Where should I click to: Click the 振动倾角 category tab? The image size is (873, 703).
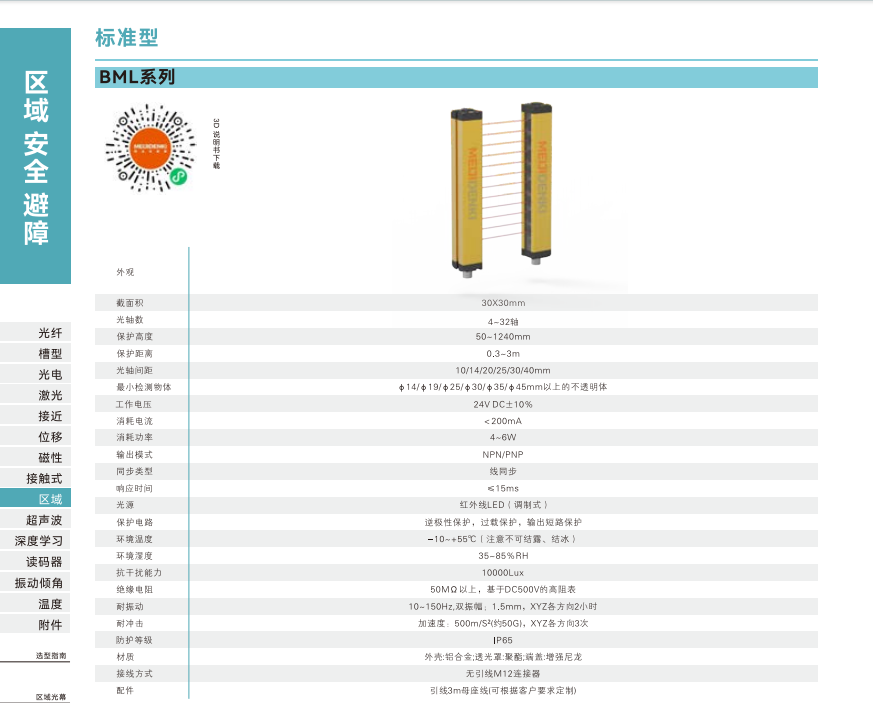39,583
